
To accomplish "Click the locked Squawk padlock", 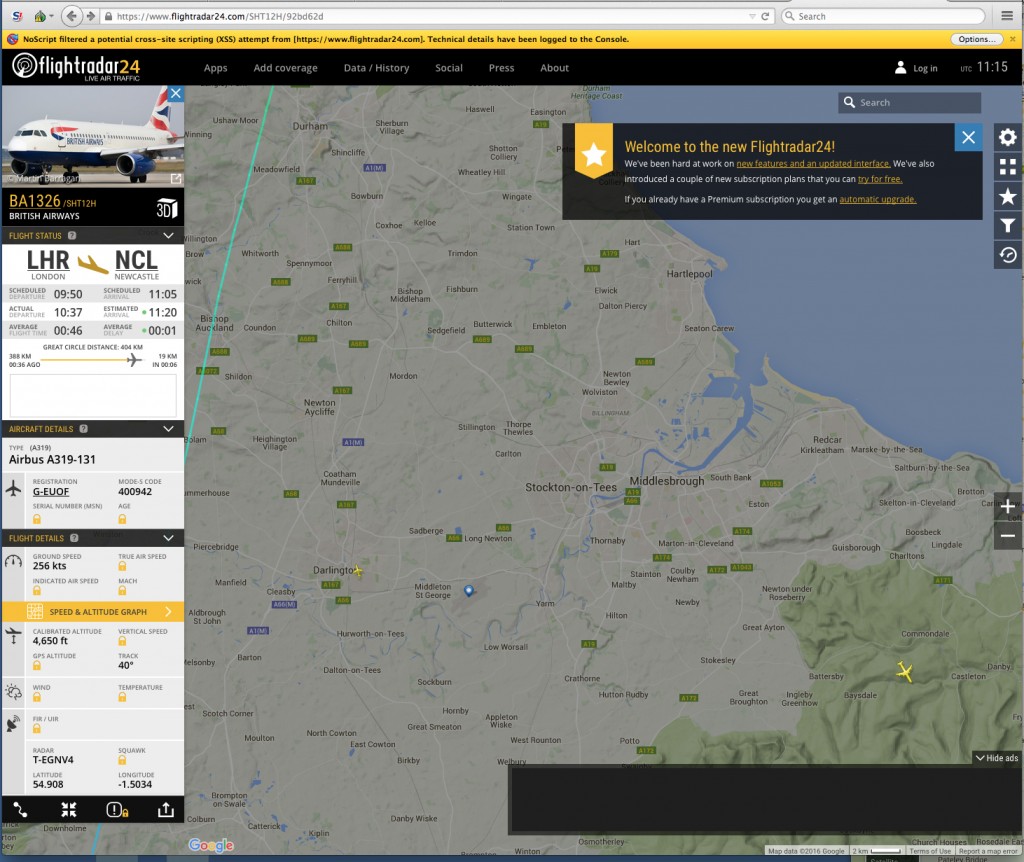I will pos(122,760).
